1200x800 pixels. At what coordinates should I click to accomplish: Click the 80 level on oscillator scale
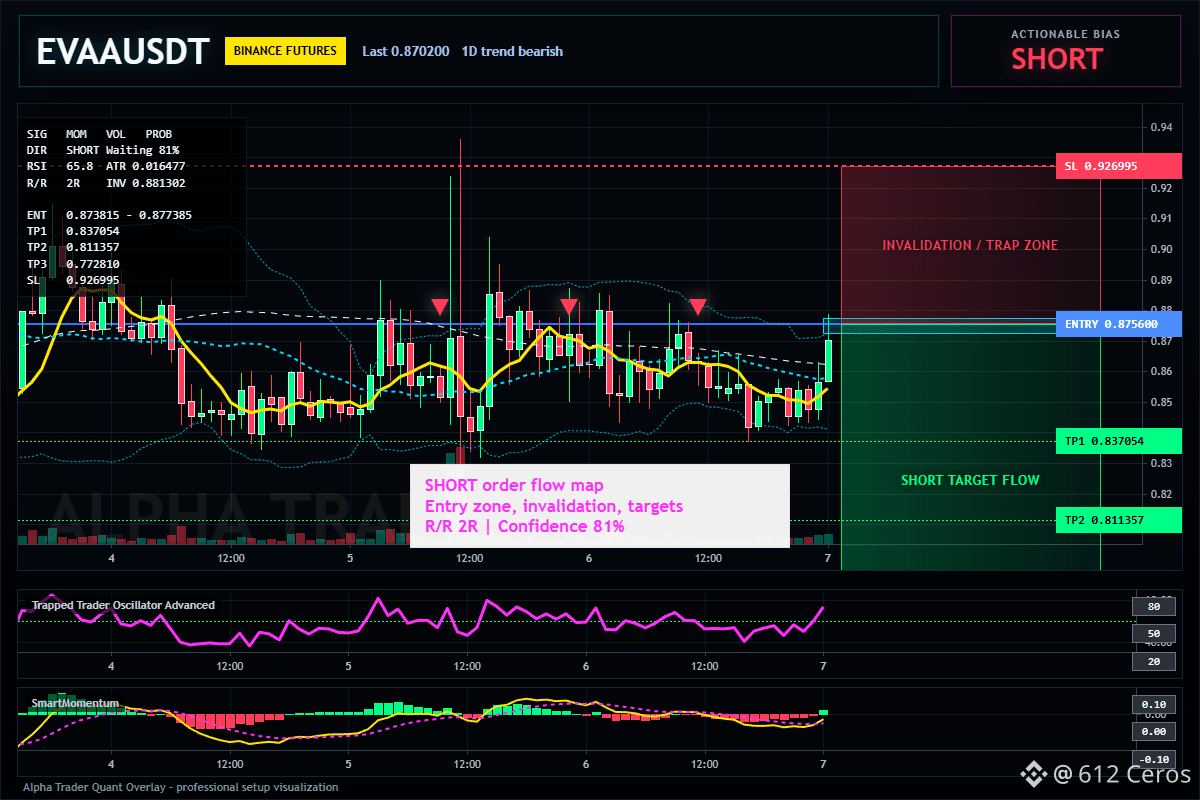pyautogui.click(x=1153, y=606)
